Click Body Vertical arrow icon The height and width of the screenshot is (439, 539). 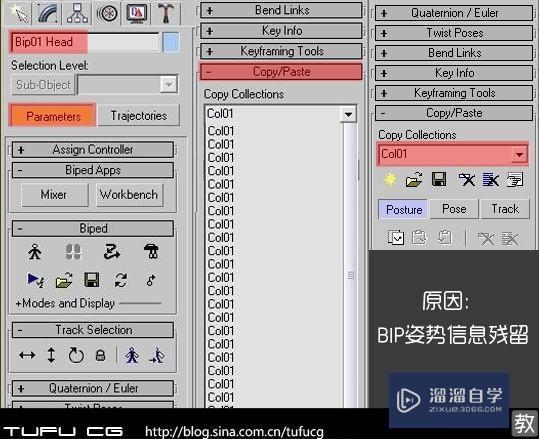(51, 355)
